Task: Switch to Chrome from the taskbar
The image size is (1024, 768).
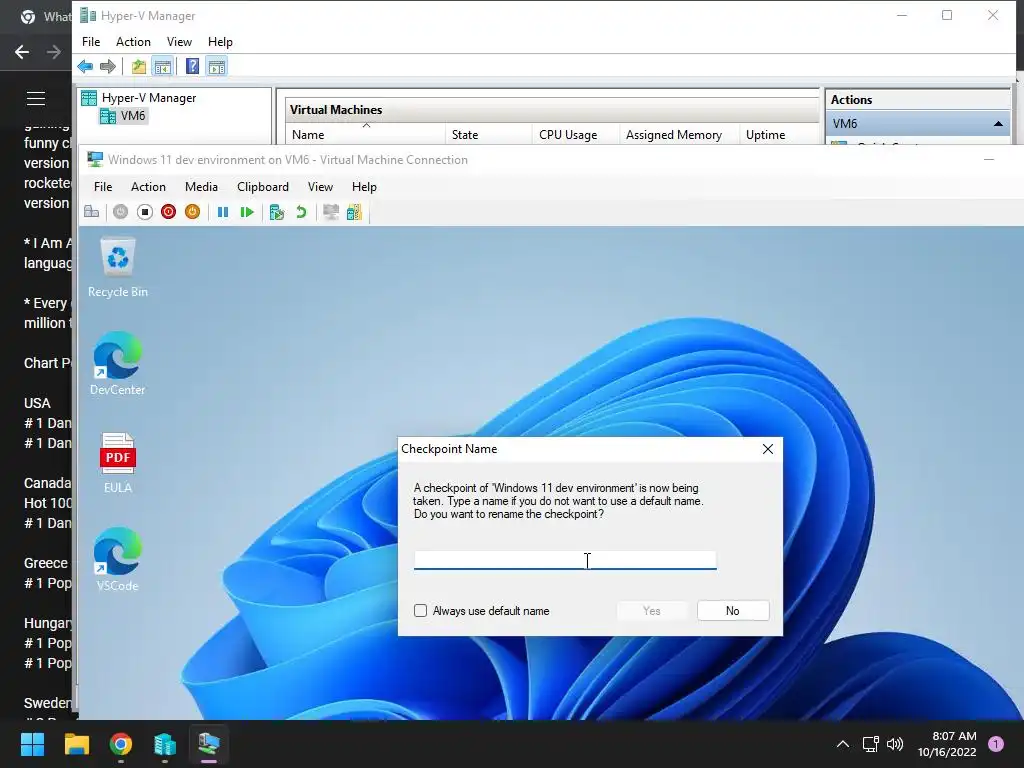Action: click(x=121, y=744)
